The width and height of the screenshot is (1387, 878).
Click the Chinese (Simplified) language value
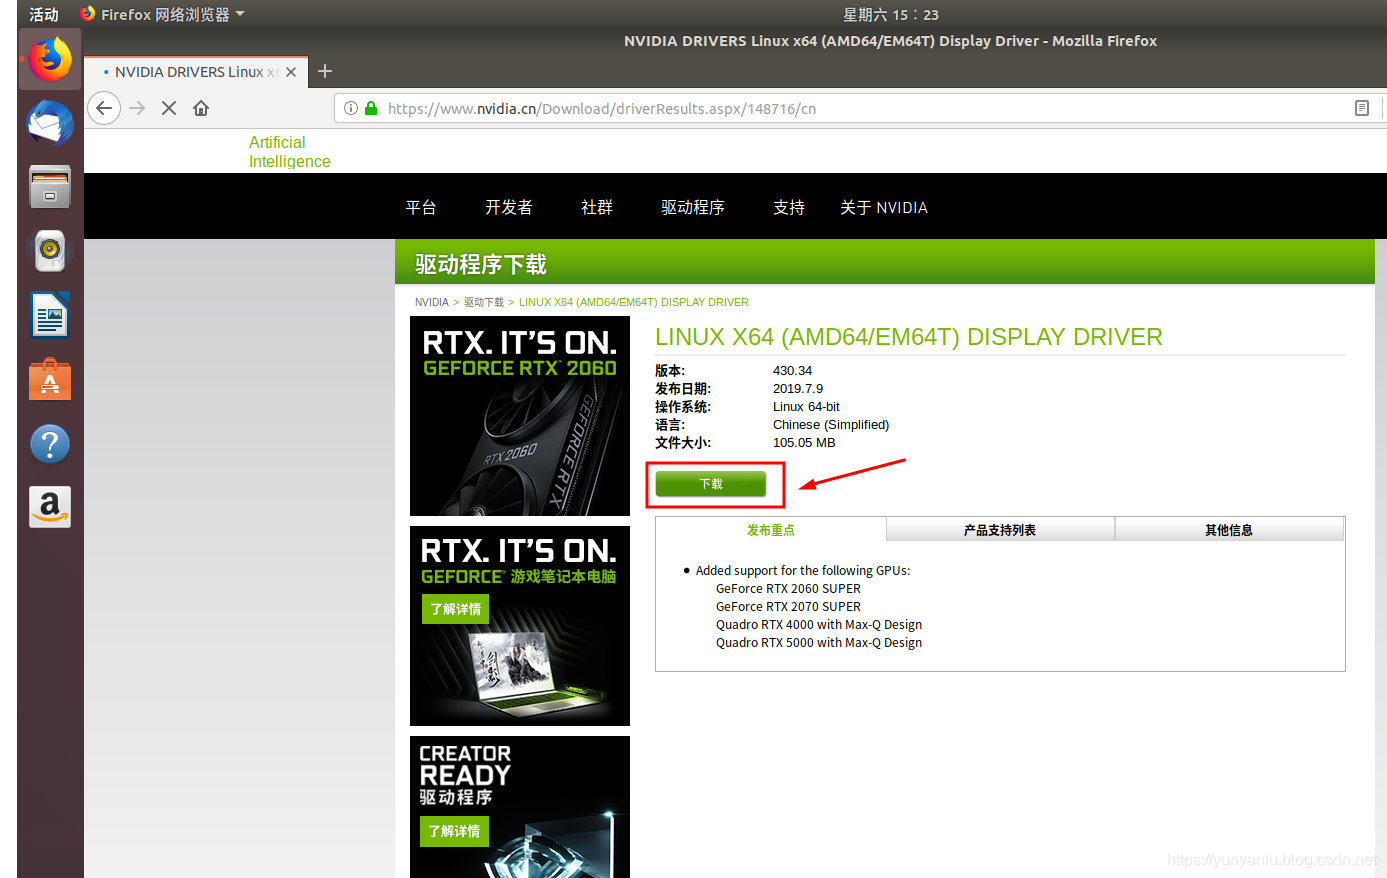point(831,425)
